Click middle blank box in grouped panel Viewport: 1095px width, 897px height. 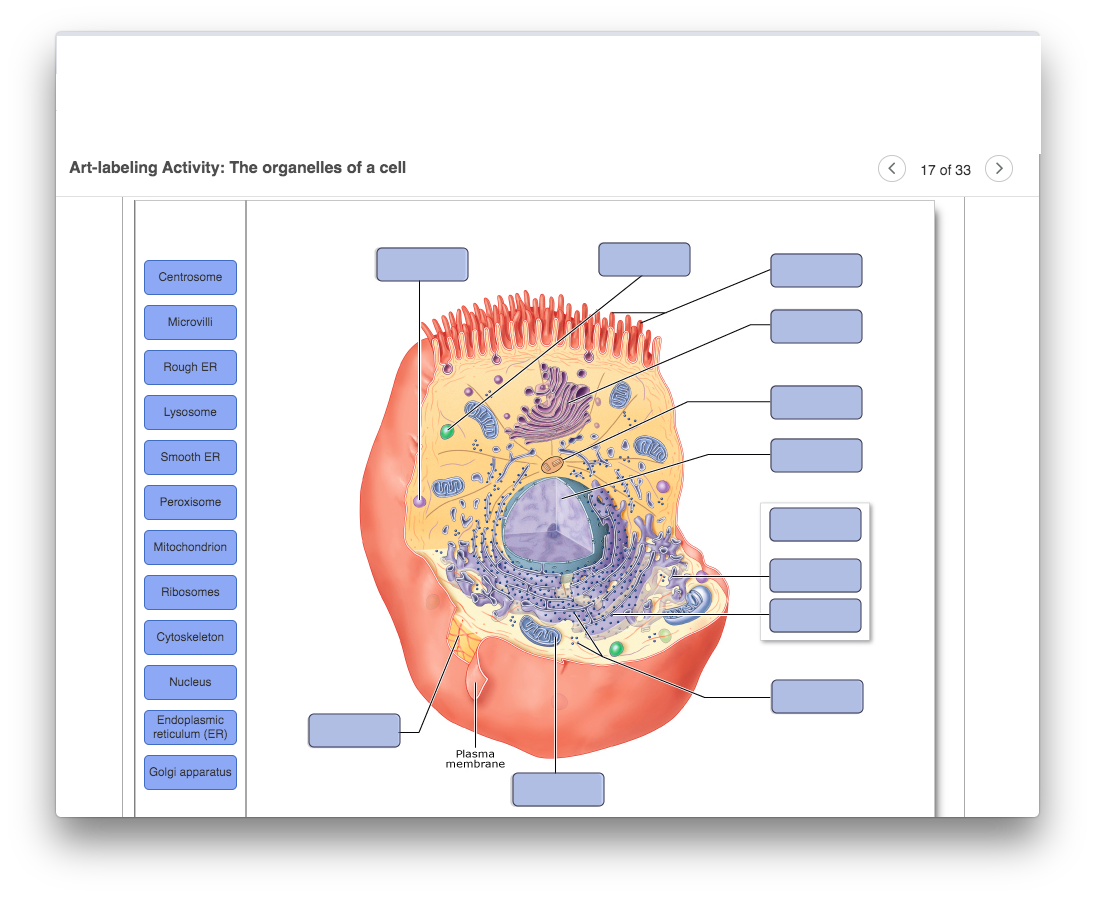[815, 576]
